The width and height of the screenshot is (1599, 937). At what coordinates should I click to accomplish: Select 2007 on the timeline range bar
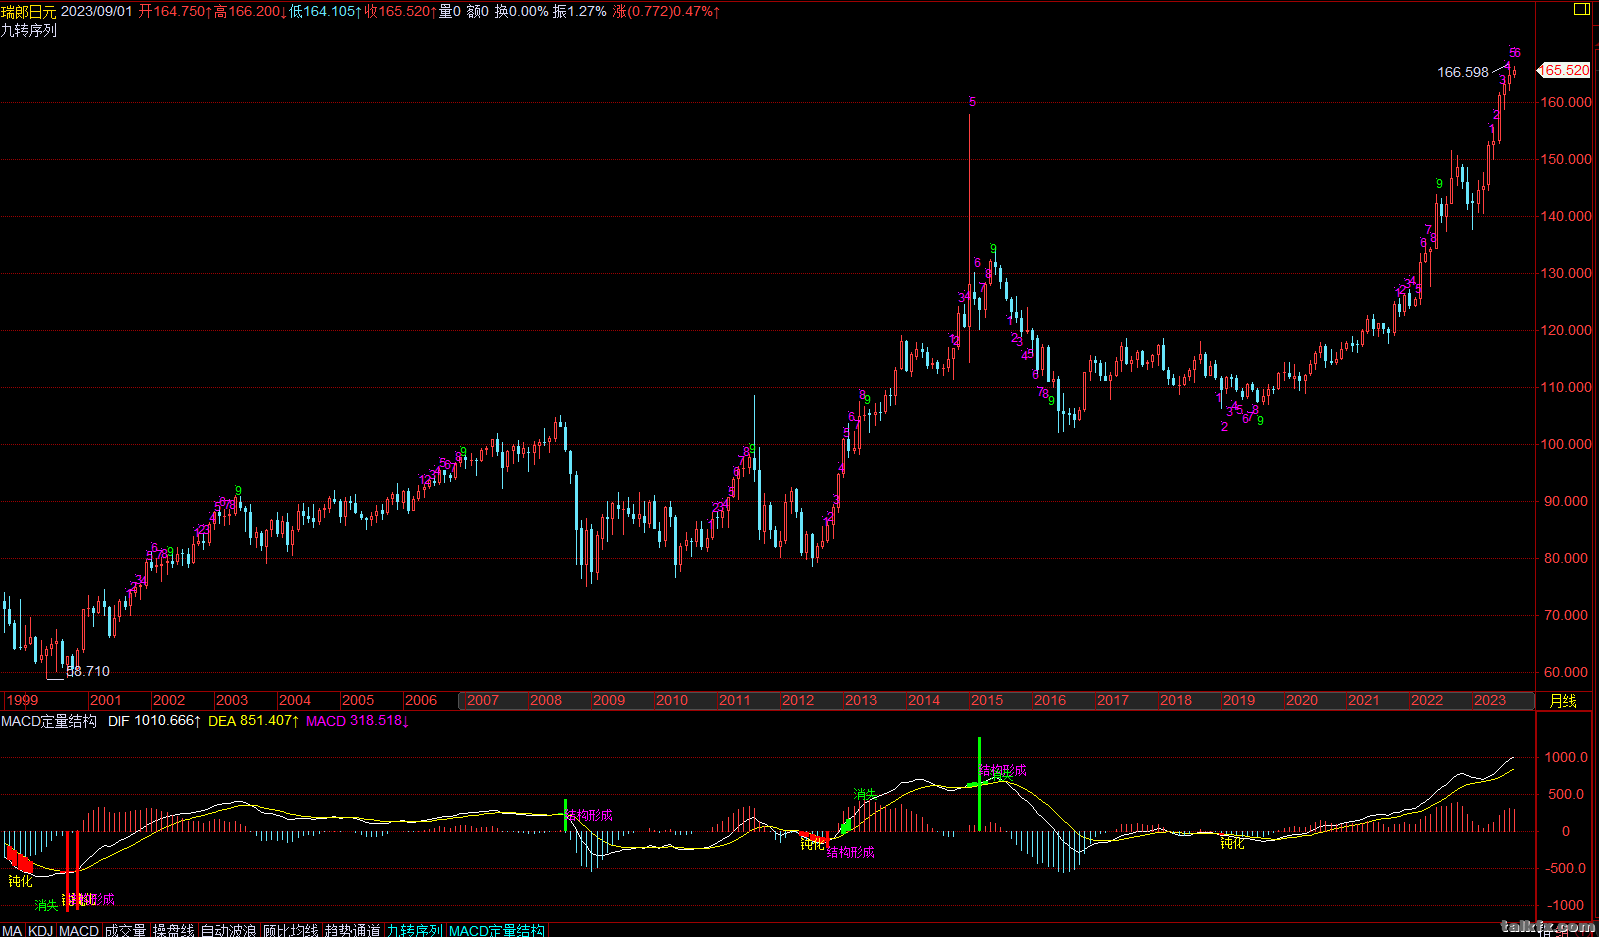[x=483, y=700]
